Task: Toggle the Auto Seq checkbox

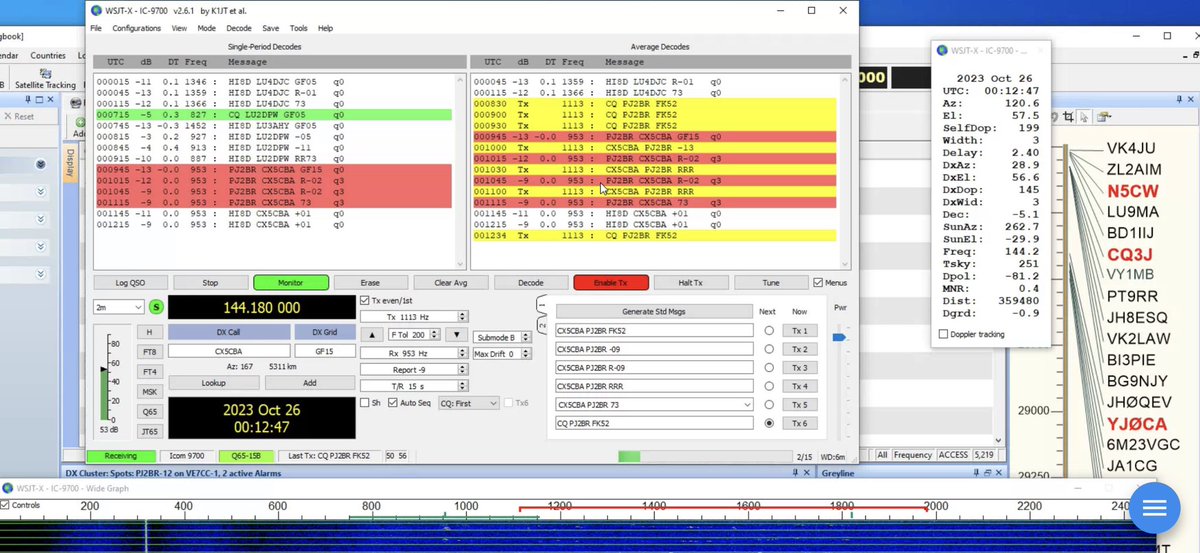Action: click(x=392, y=403)
